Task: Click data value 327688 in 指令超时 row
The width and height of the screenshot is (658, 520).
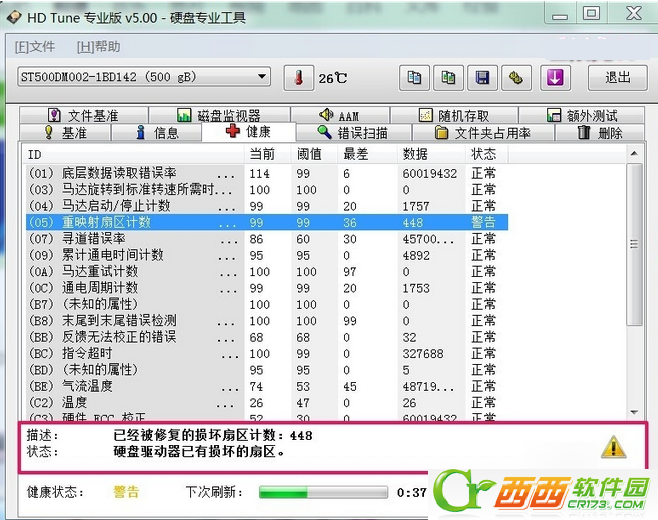Action: click(x=423, y=353)
